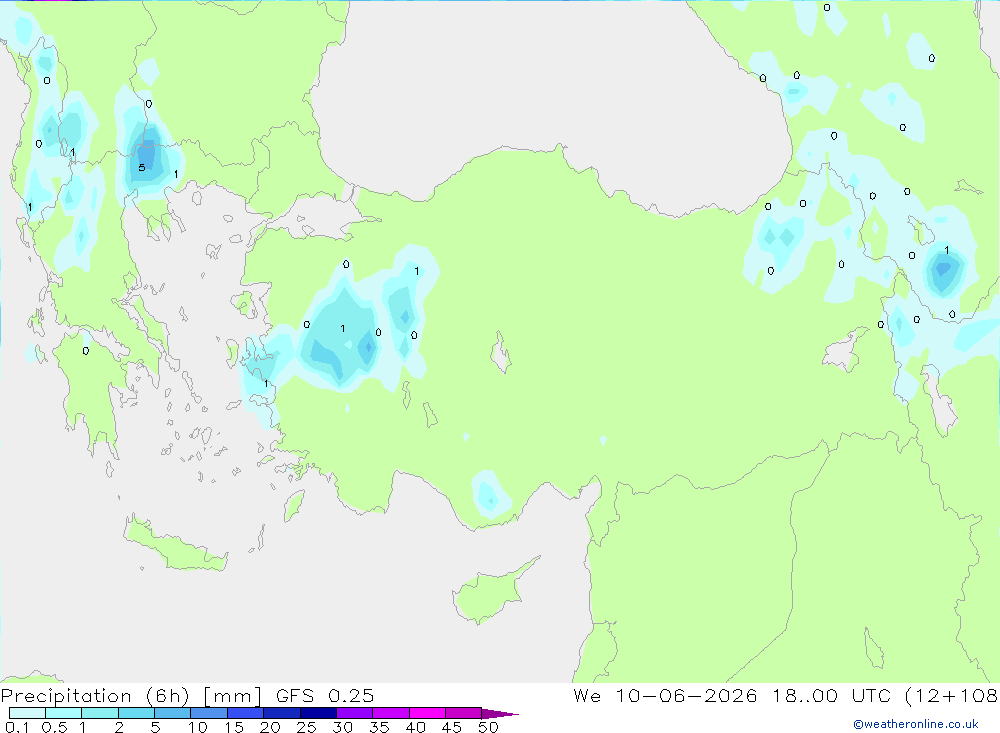This screenshot has height=733, width=1000.
Task: Click the 20–25 mm legend color swatch
Action: (281, 713)
